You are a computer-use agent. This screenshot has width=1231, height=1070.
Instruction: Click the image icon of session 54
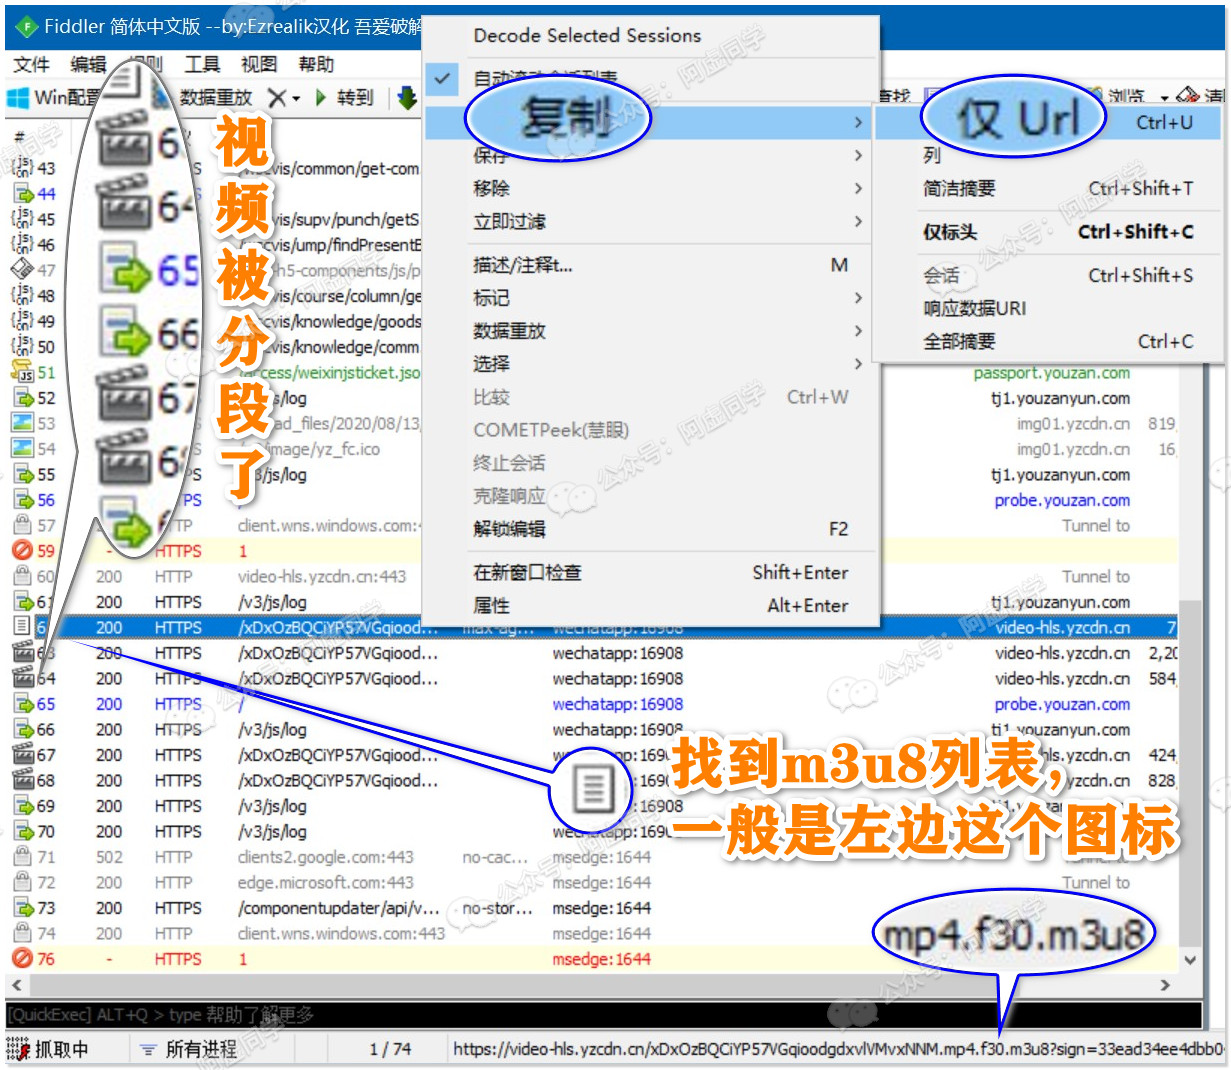coord(22,449)
